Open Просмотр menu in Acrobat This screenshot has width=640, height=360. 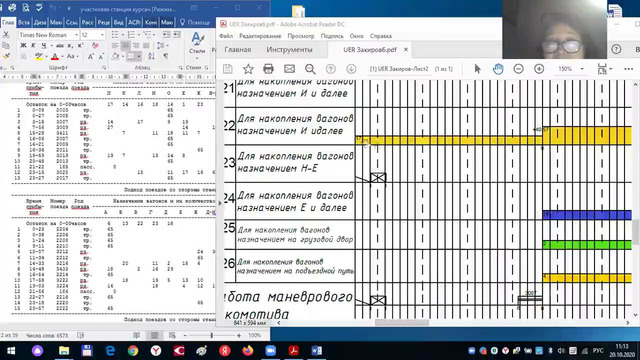coord(301,36)
